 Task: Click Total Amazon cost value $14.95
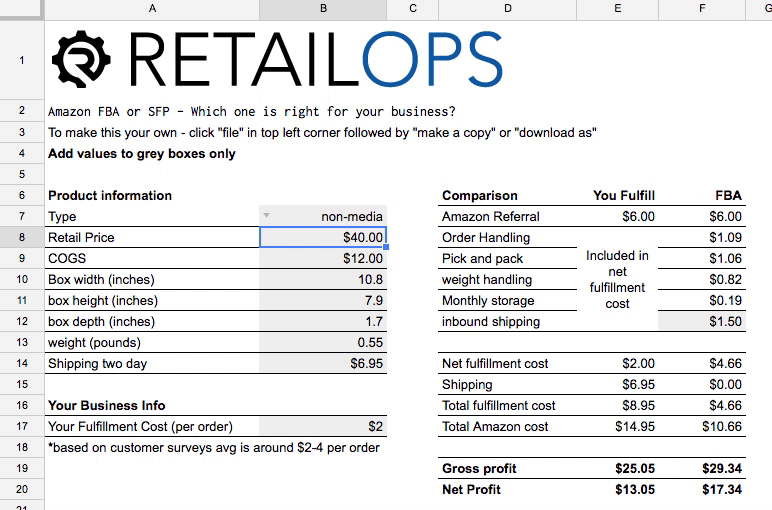(x=617, y=426)
